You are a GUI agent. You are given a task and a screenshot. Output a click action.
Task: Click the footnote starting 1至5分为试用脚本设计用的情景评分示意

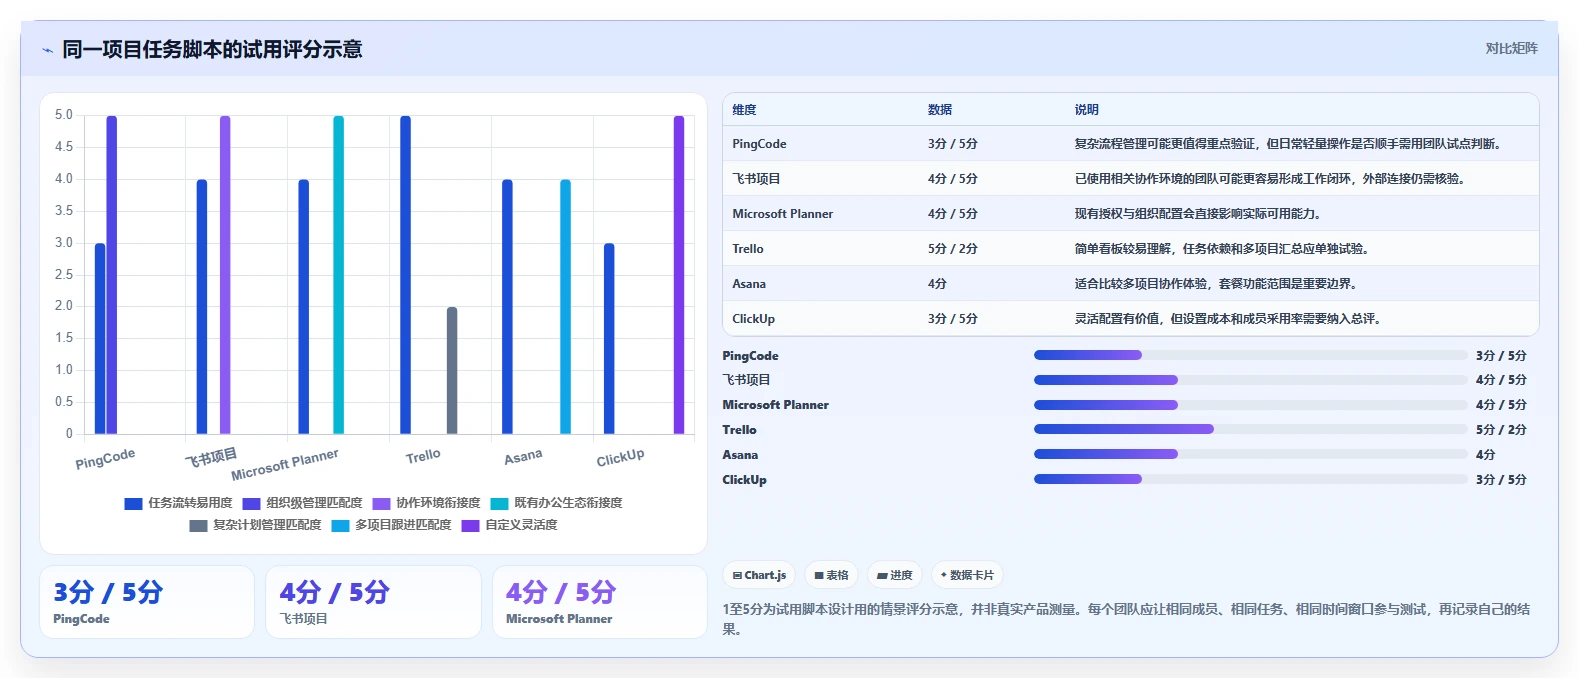[1126, 619]
